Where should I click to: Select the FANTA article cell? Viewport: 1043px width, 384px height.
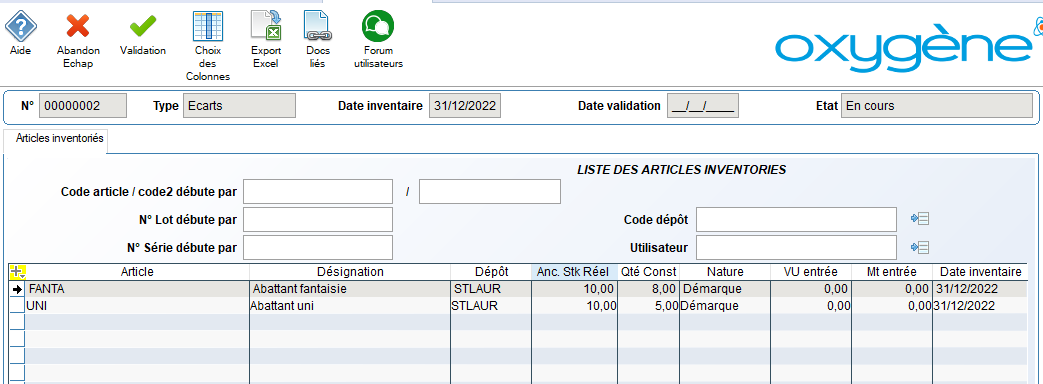click(x=138, y=289)
